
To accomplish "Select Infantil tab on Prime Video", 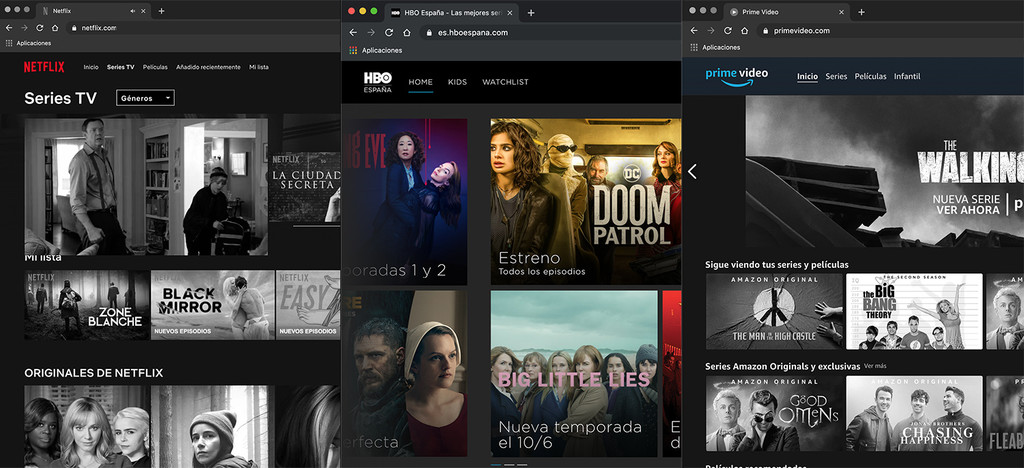I will pos(907,76).
